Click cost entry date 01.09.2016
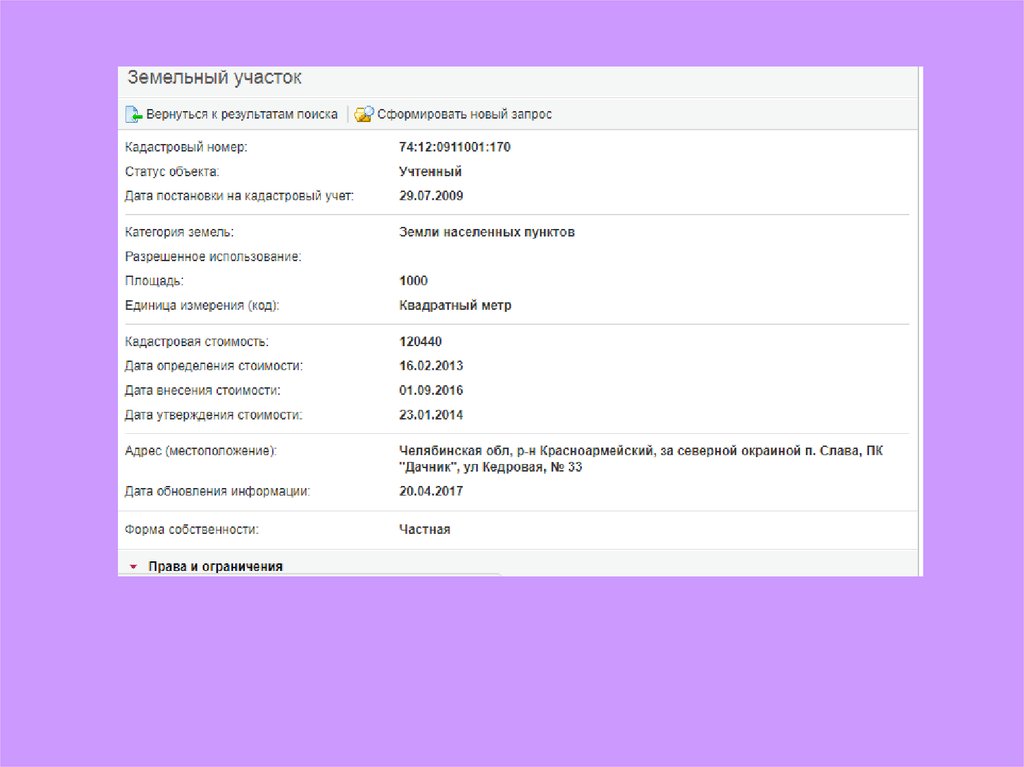 click(431, 391)
